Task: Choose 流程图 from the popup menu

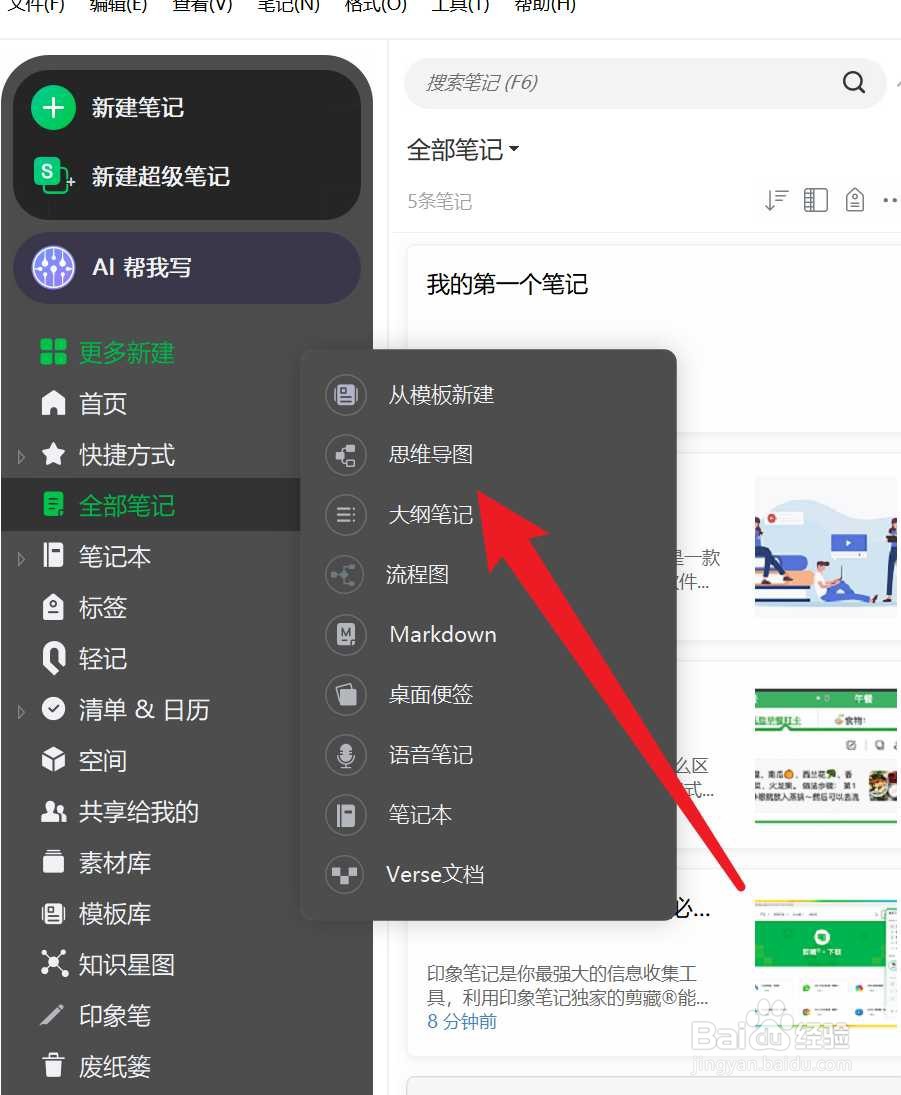Action: point(417,575)
